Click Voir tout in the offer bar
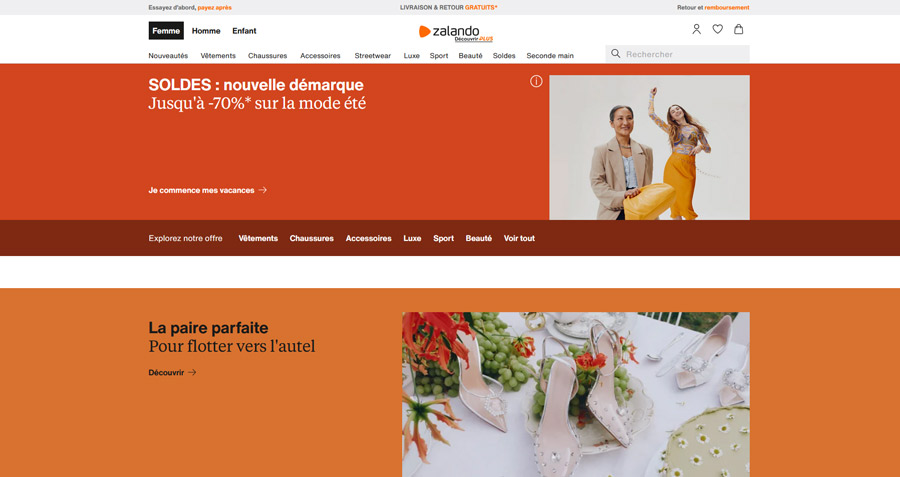The width and height of the screenshot is (900, 477). click(x=519, y=238)
